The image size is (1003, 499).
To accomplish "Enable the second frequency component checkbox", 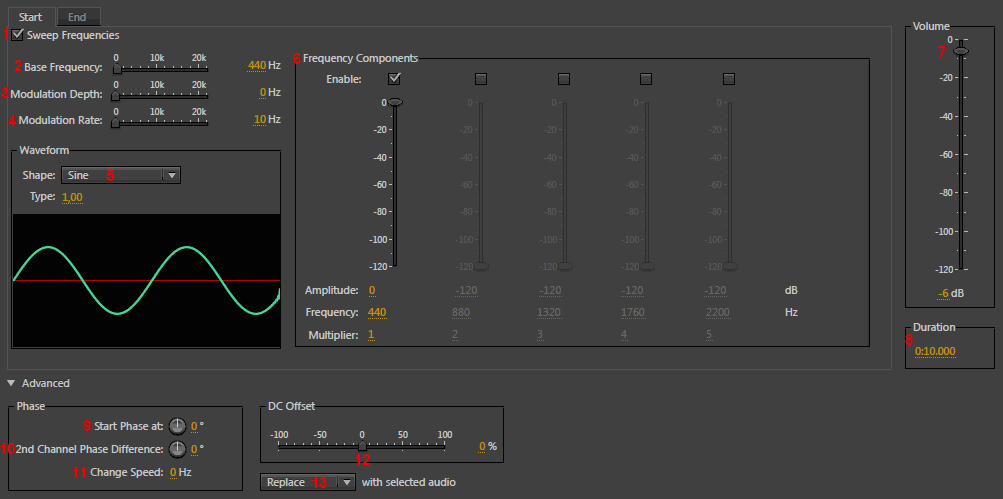I will pos(481,78).
